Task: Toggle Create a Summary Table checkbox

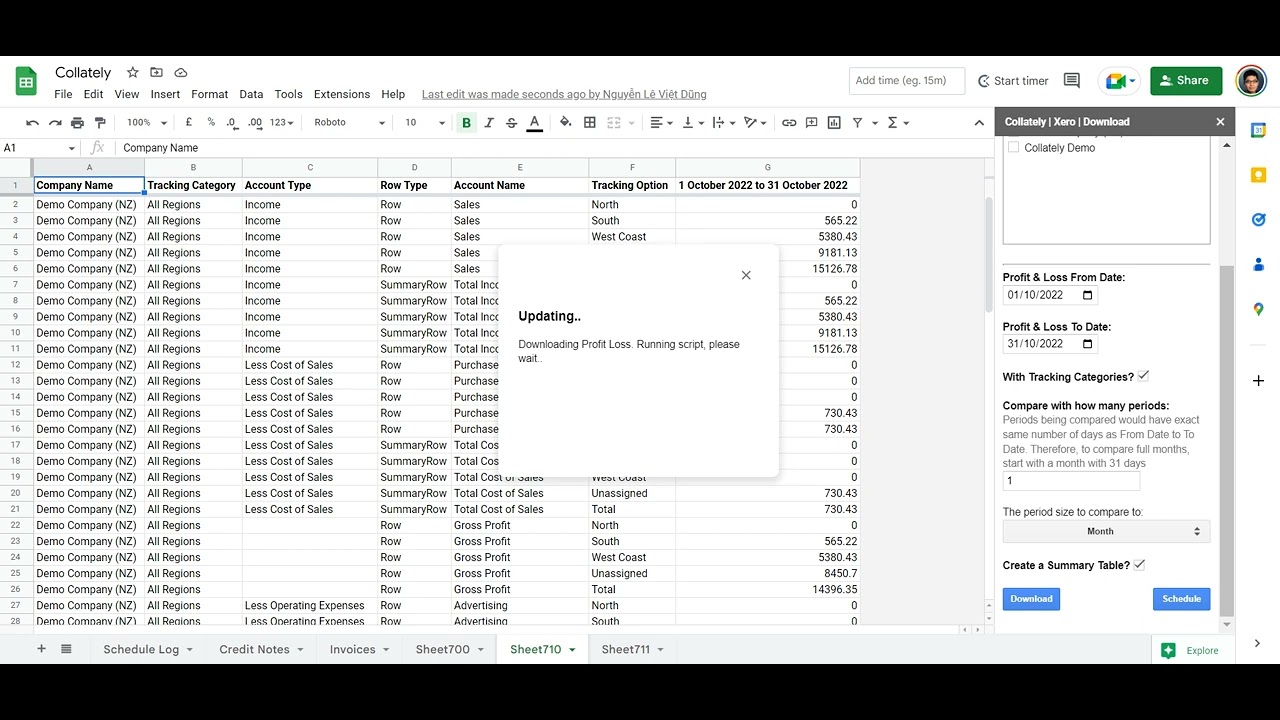Action: (x=1139, y=564)
